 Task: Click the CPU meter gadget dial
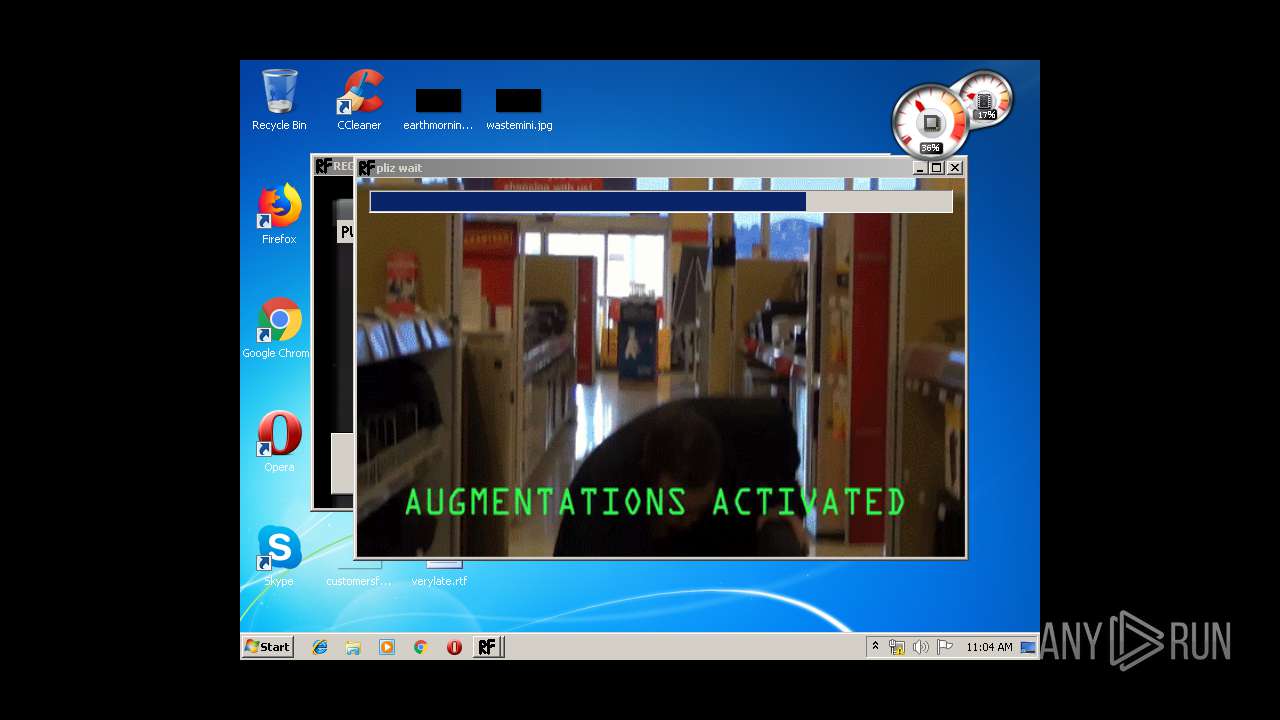click(929, 122)
